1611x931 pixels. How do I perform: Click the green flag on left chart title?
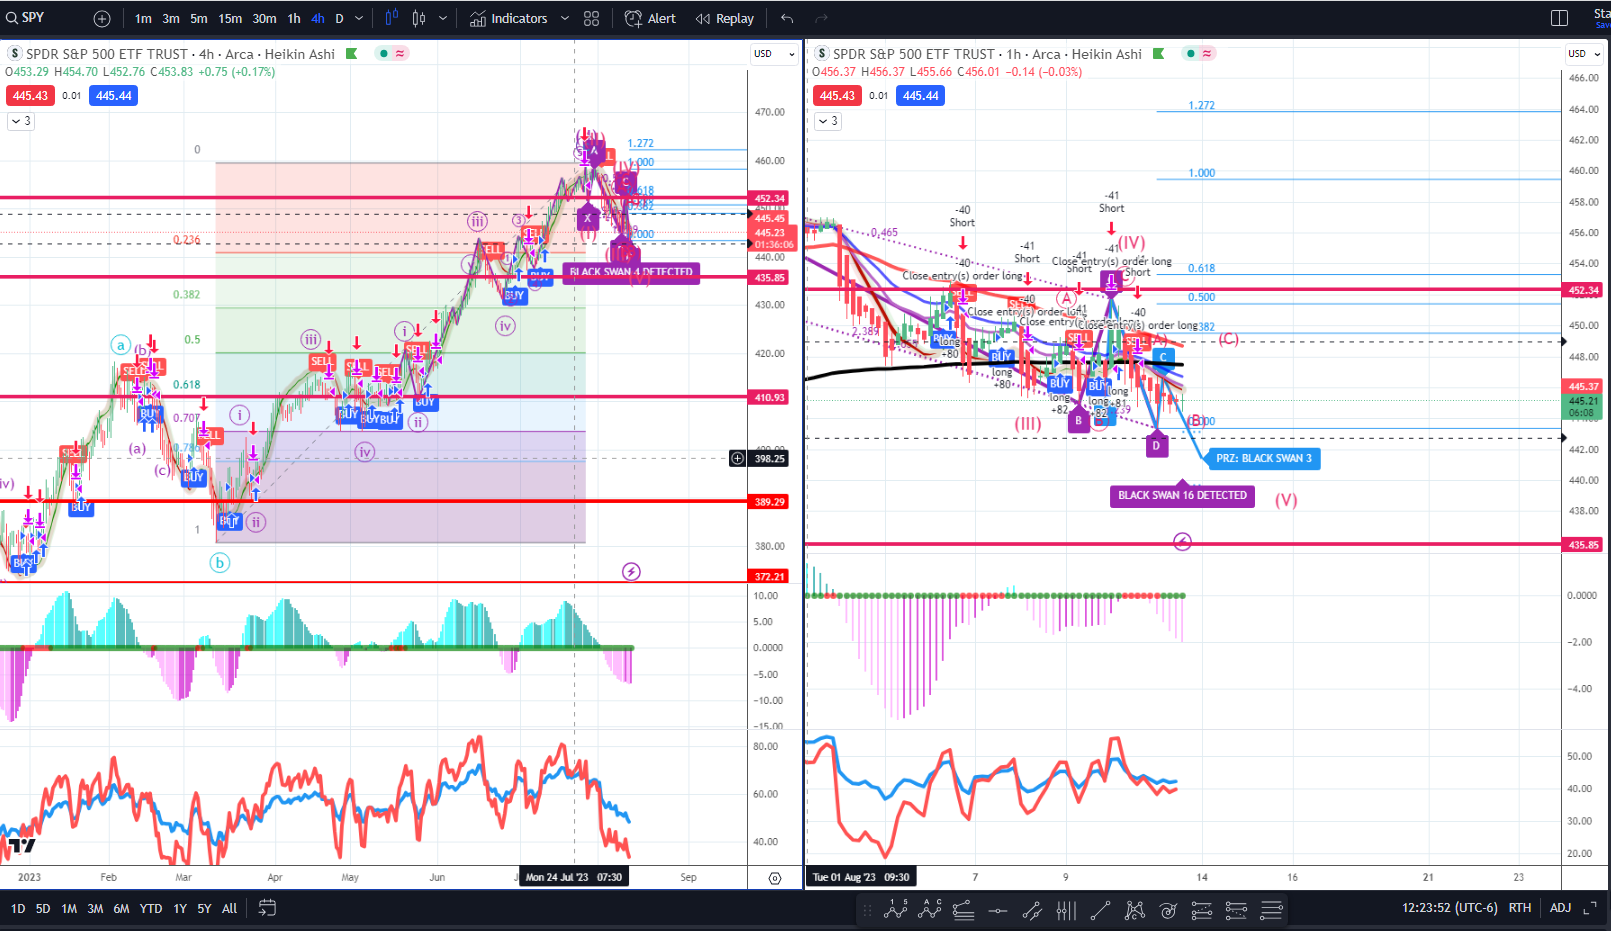352,54
